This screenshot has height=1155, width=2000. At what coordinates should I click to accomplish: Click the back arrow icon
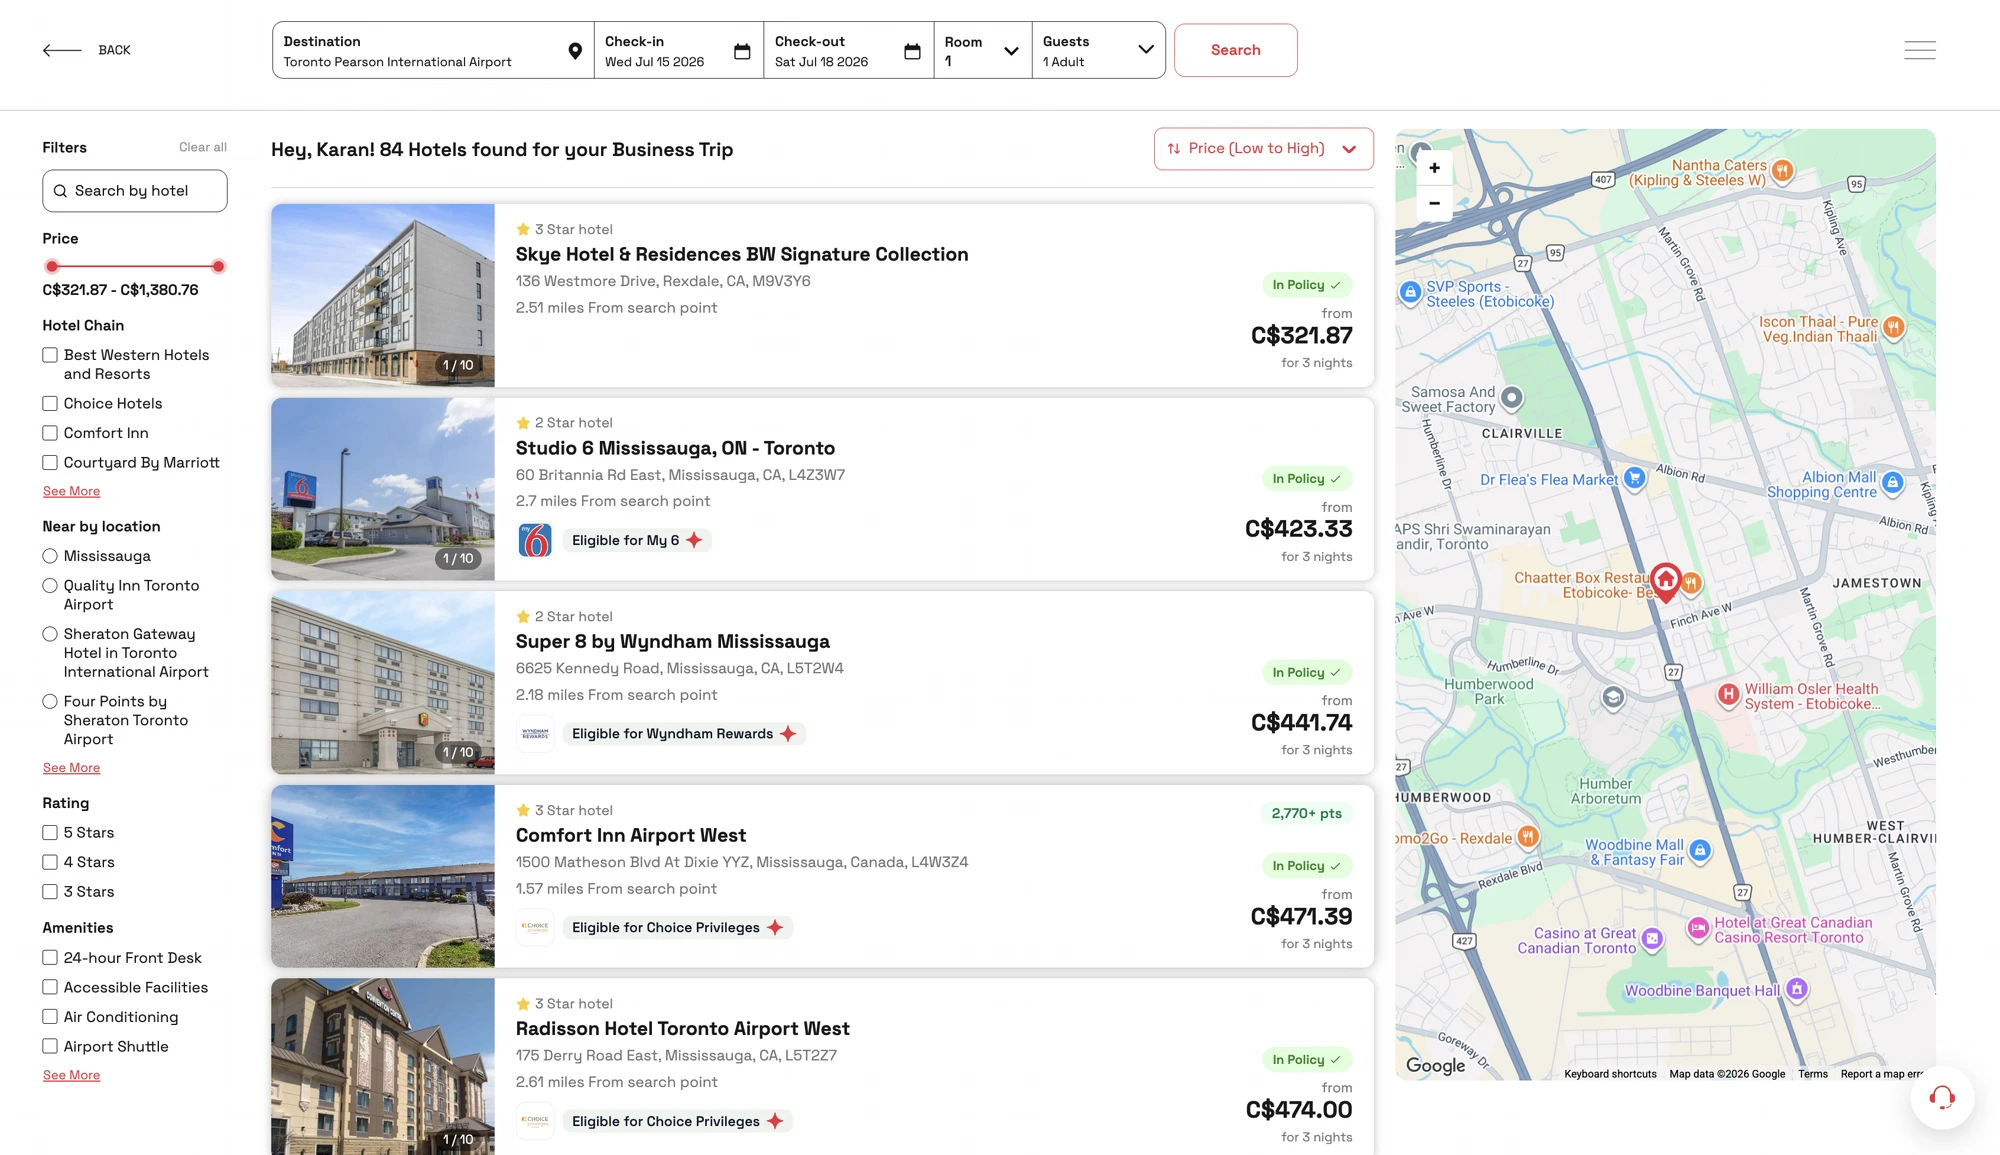pos(62,50)
